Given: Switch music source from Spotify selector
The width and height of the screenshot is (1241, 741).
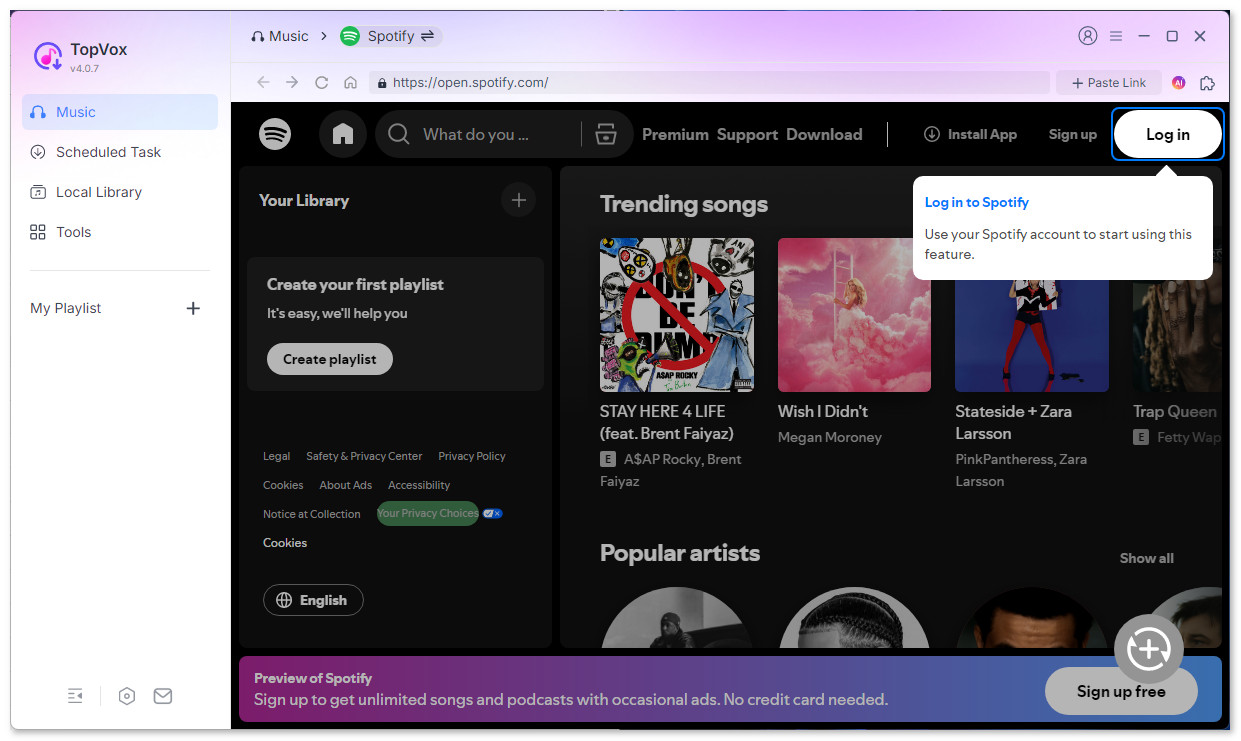Looking at the screenshot, I should point(390,36).
